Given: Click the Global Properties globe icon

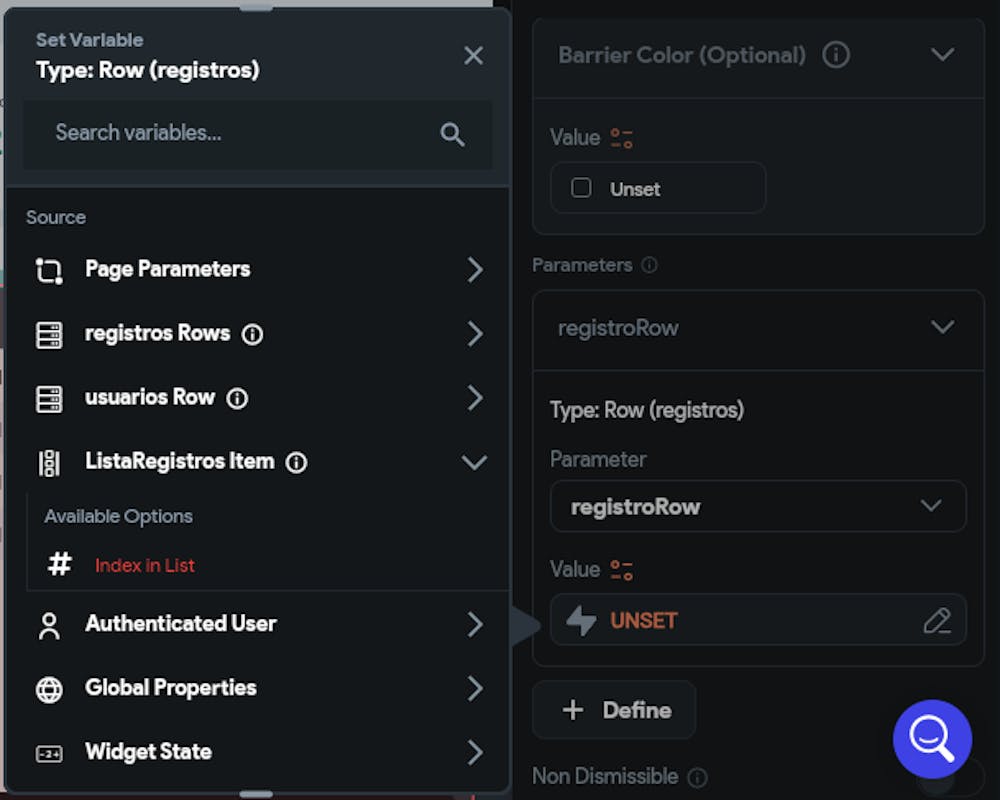Looking at the screenshot, I should (49, 690).
